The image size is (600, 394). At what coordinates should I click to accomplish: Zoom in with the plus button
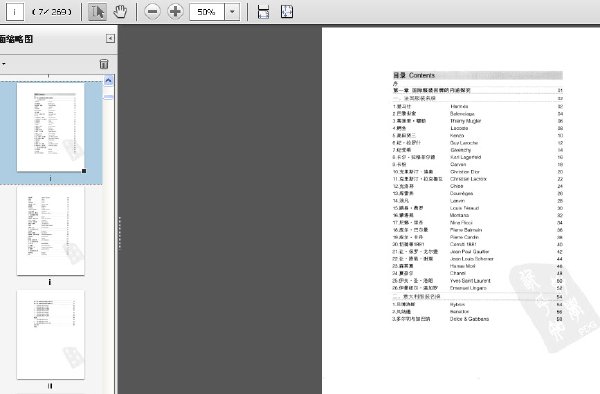point(175,12)
